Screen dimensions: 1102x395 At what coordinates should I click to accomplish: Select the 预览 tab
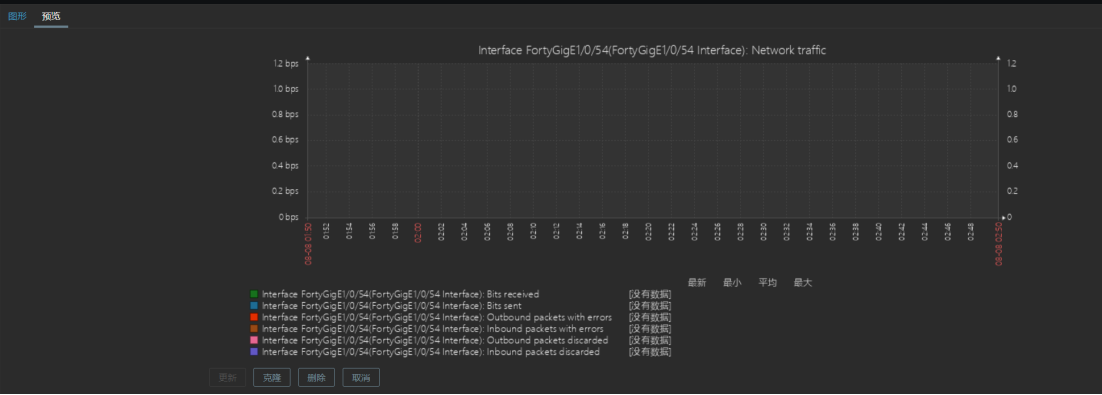51,15
